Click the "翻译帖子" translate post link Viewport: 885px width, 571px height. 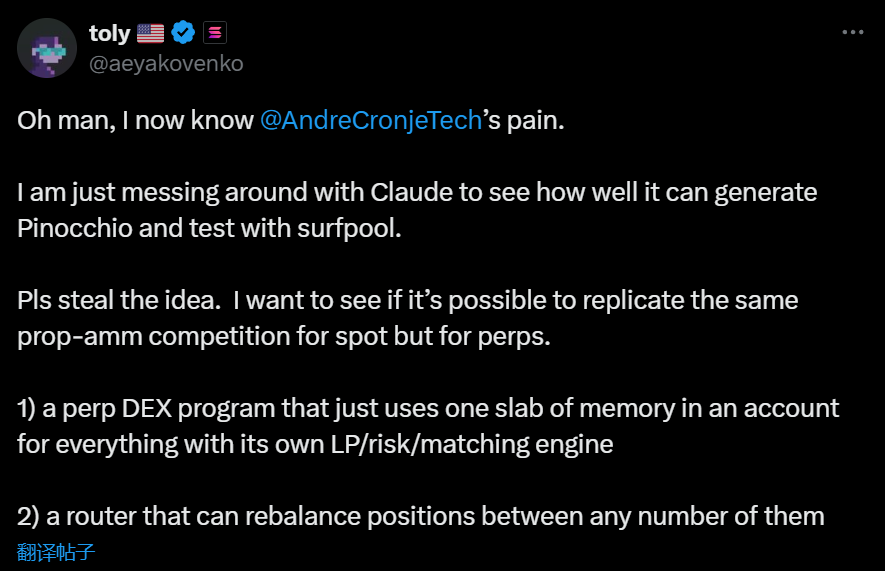click(56, 552)
